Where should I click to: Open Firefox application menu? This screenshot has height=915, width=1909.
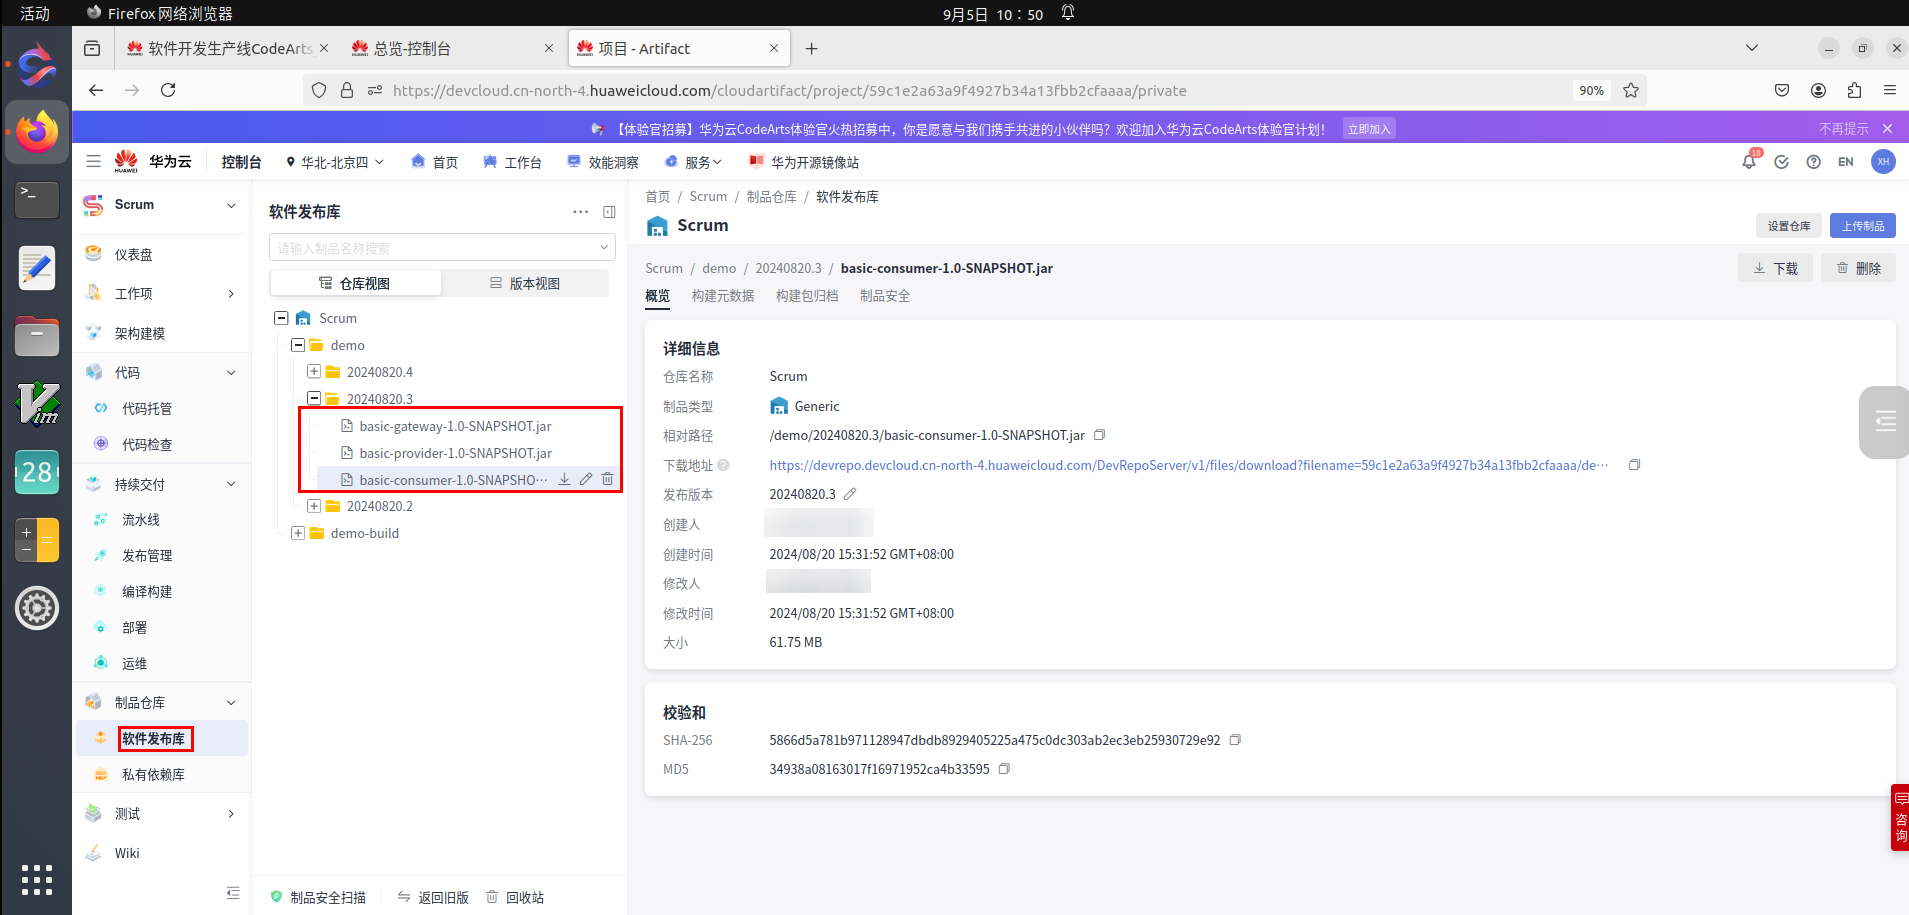coord(1889,90)
